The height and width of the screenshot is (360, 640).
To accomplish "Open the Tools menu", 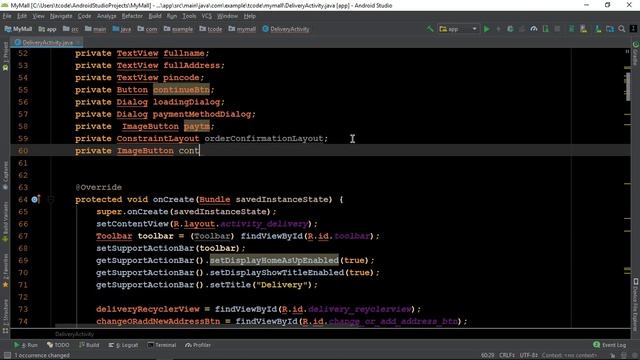I will (189, 16).
